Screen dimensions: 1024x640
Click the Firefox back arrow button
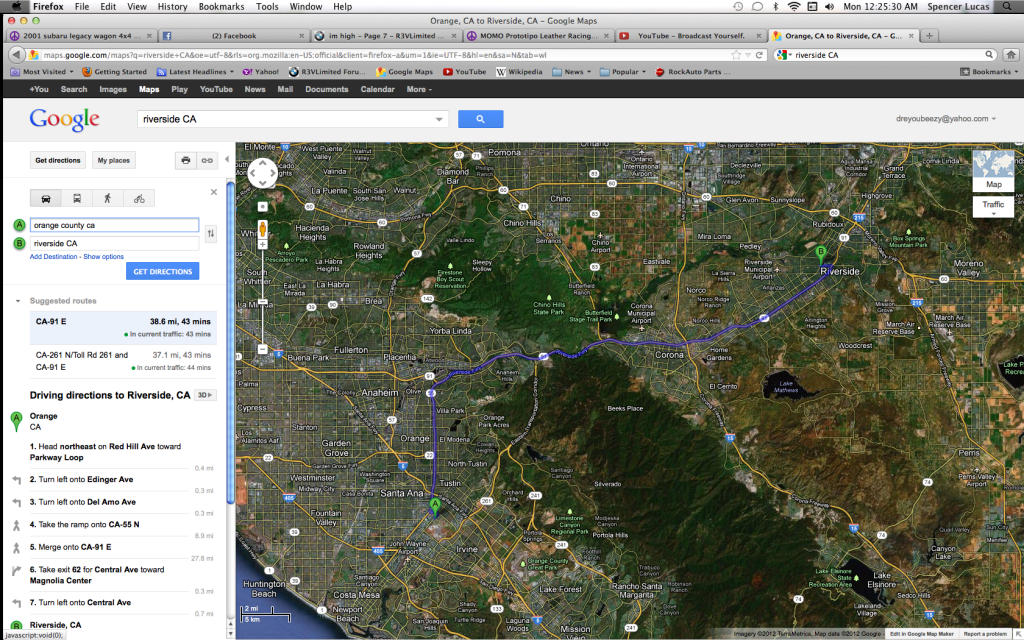click(x=16, y=55)
